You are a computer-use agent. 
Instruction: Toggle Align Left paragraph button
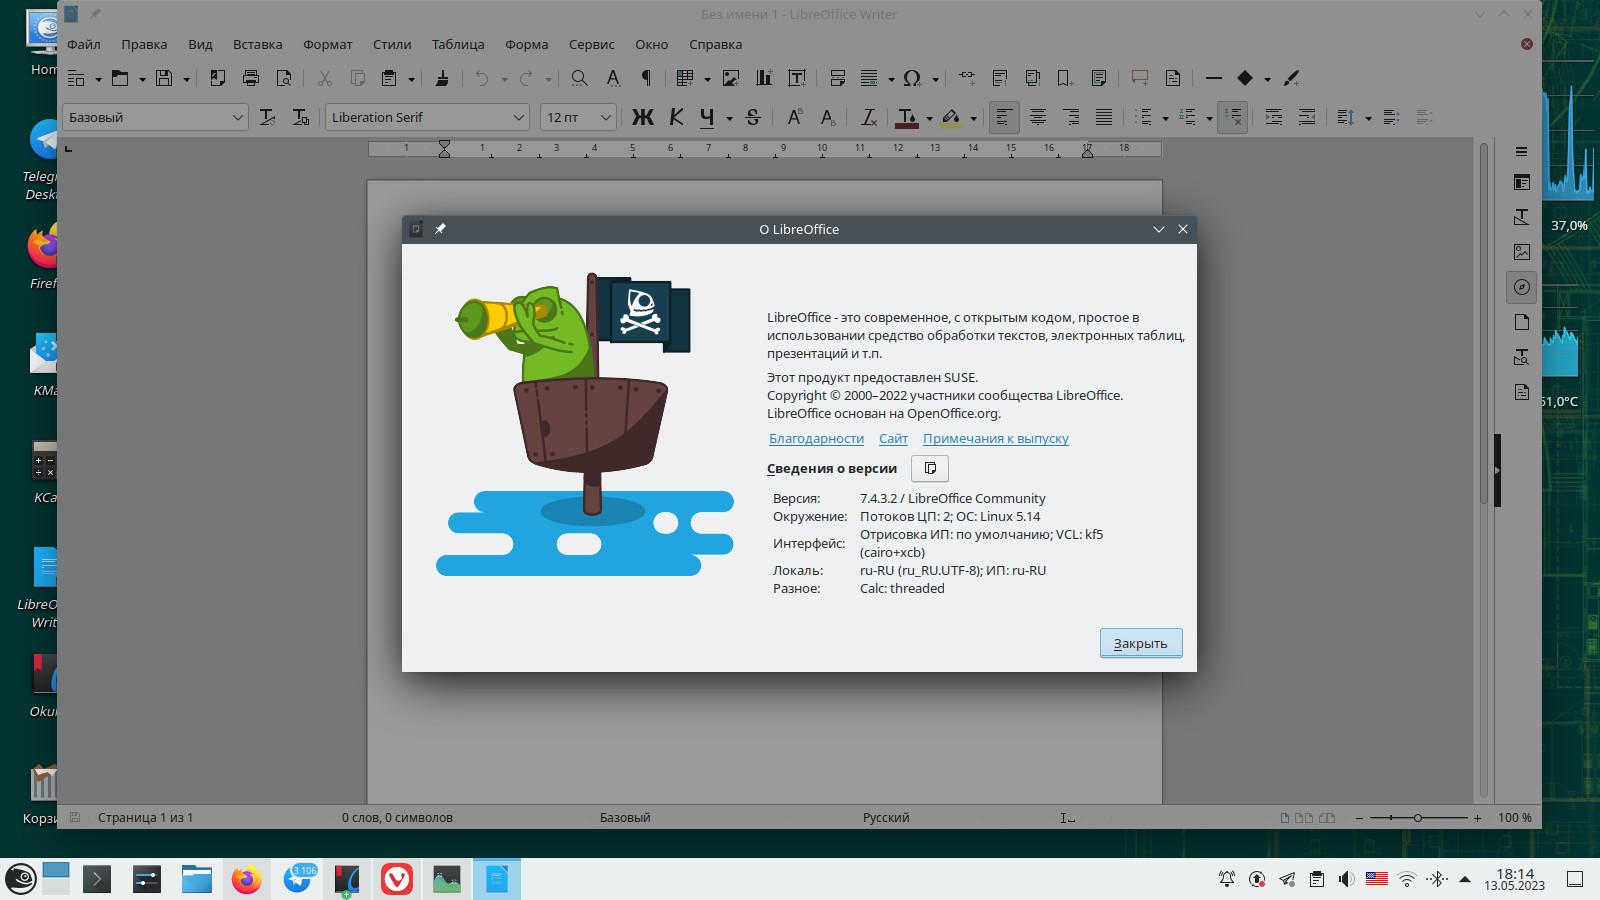click(x=1003, y=117)
